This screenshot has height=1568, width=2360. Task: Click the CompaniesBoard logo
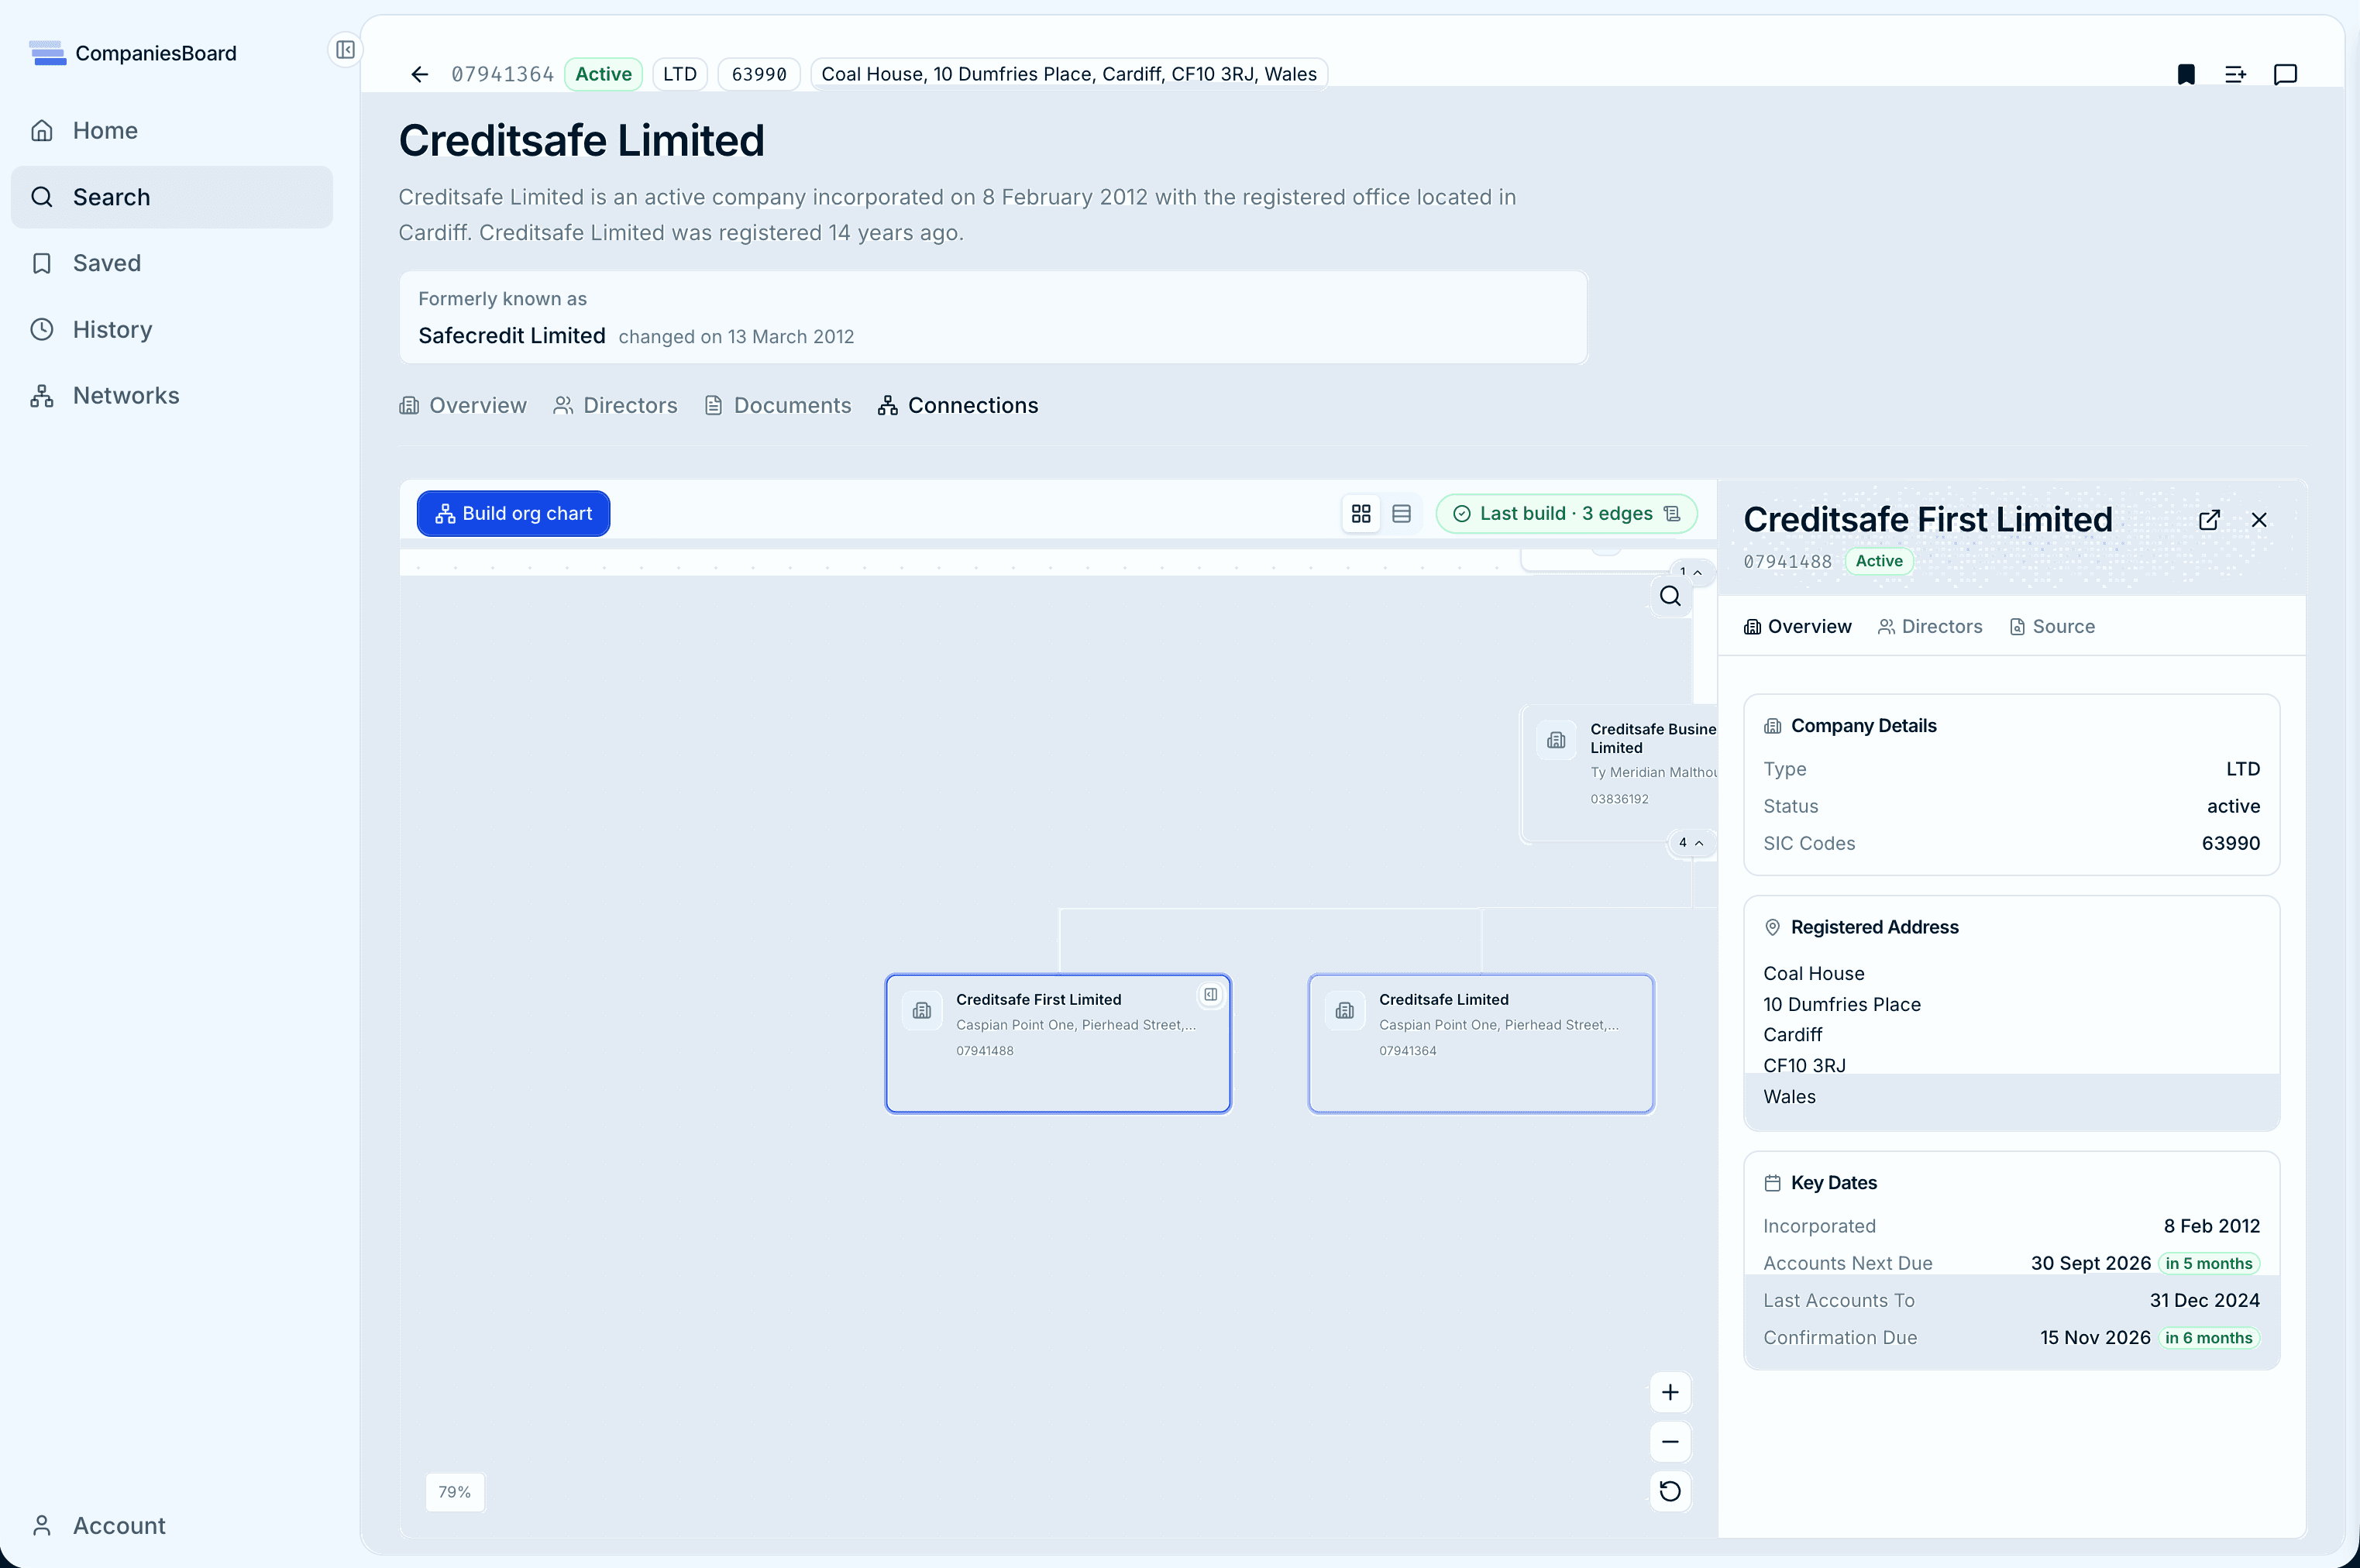[x=133, y=53]
